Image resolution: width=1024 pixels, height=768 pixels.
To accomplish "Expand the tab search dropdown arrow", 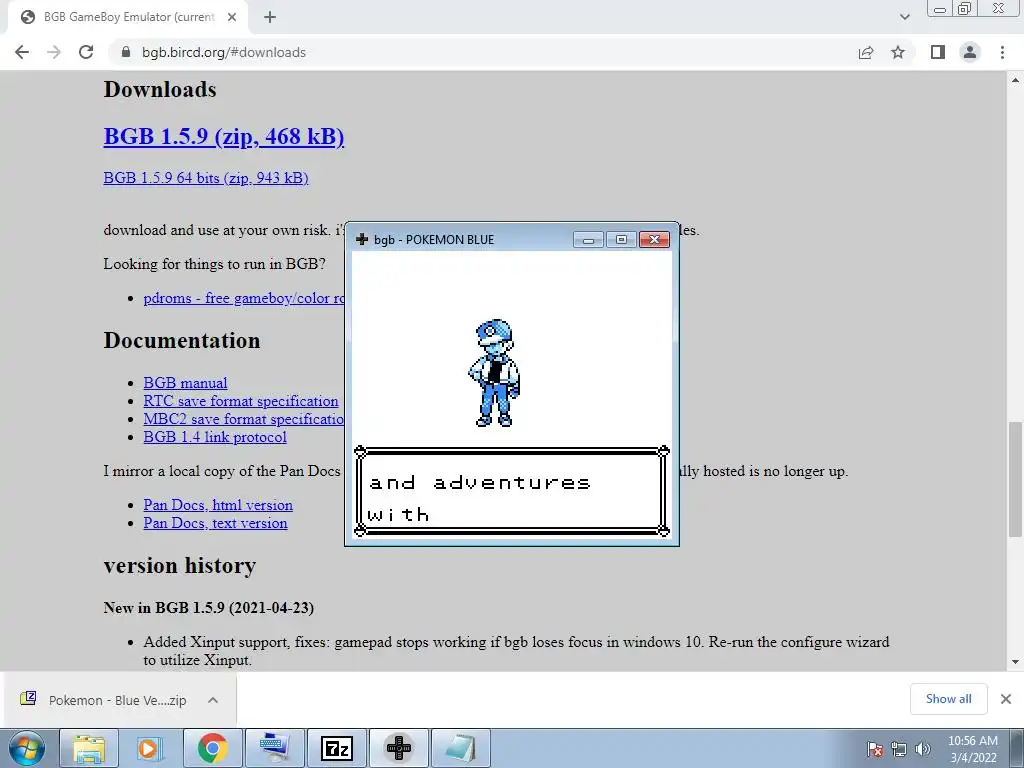I will (904, 17).
